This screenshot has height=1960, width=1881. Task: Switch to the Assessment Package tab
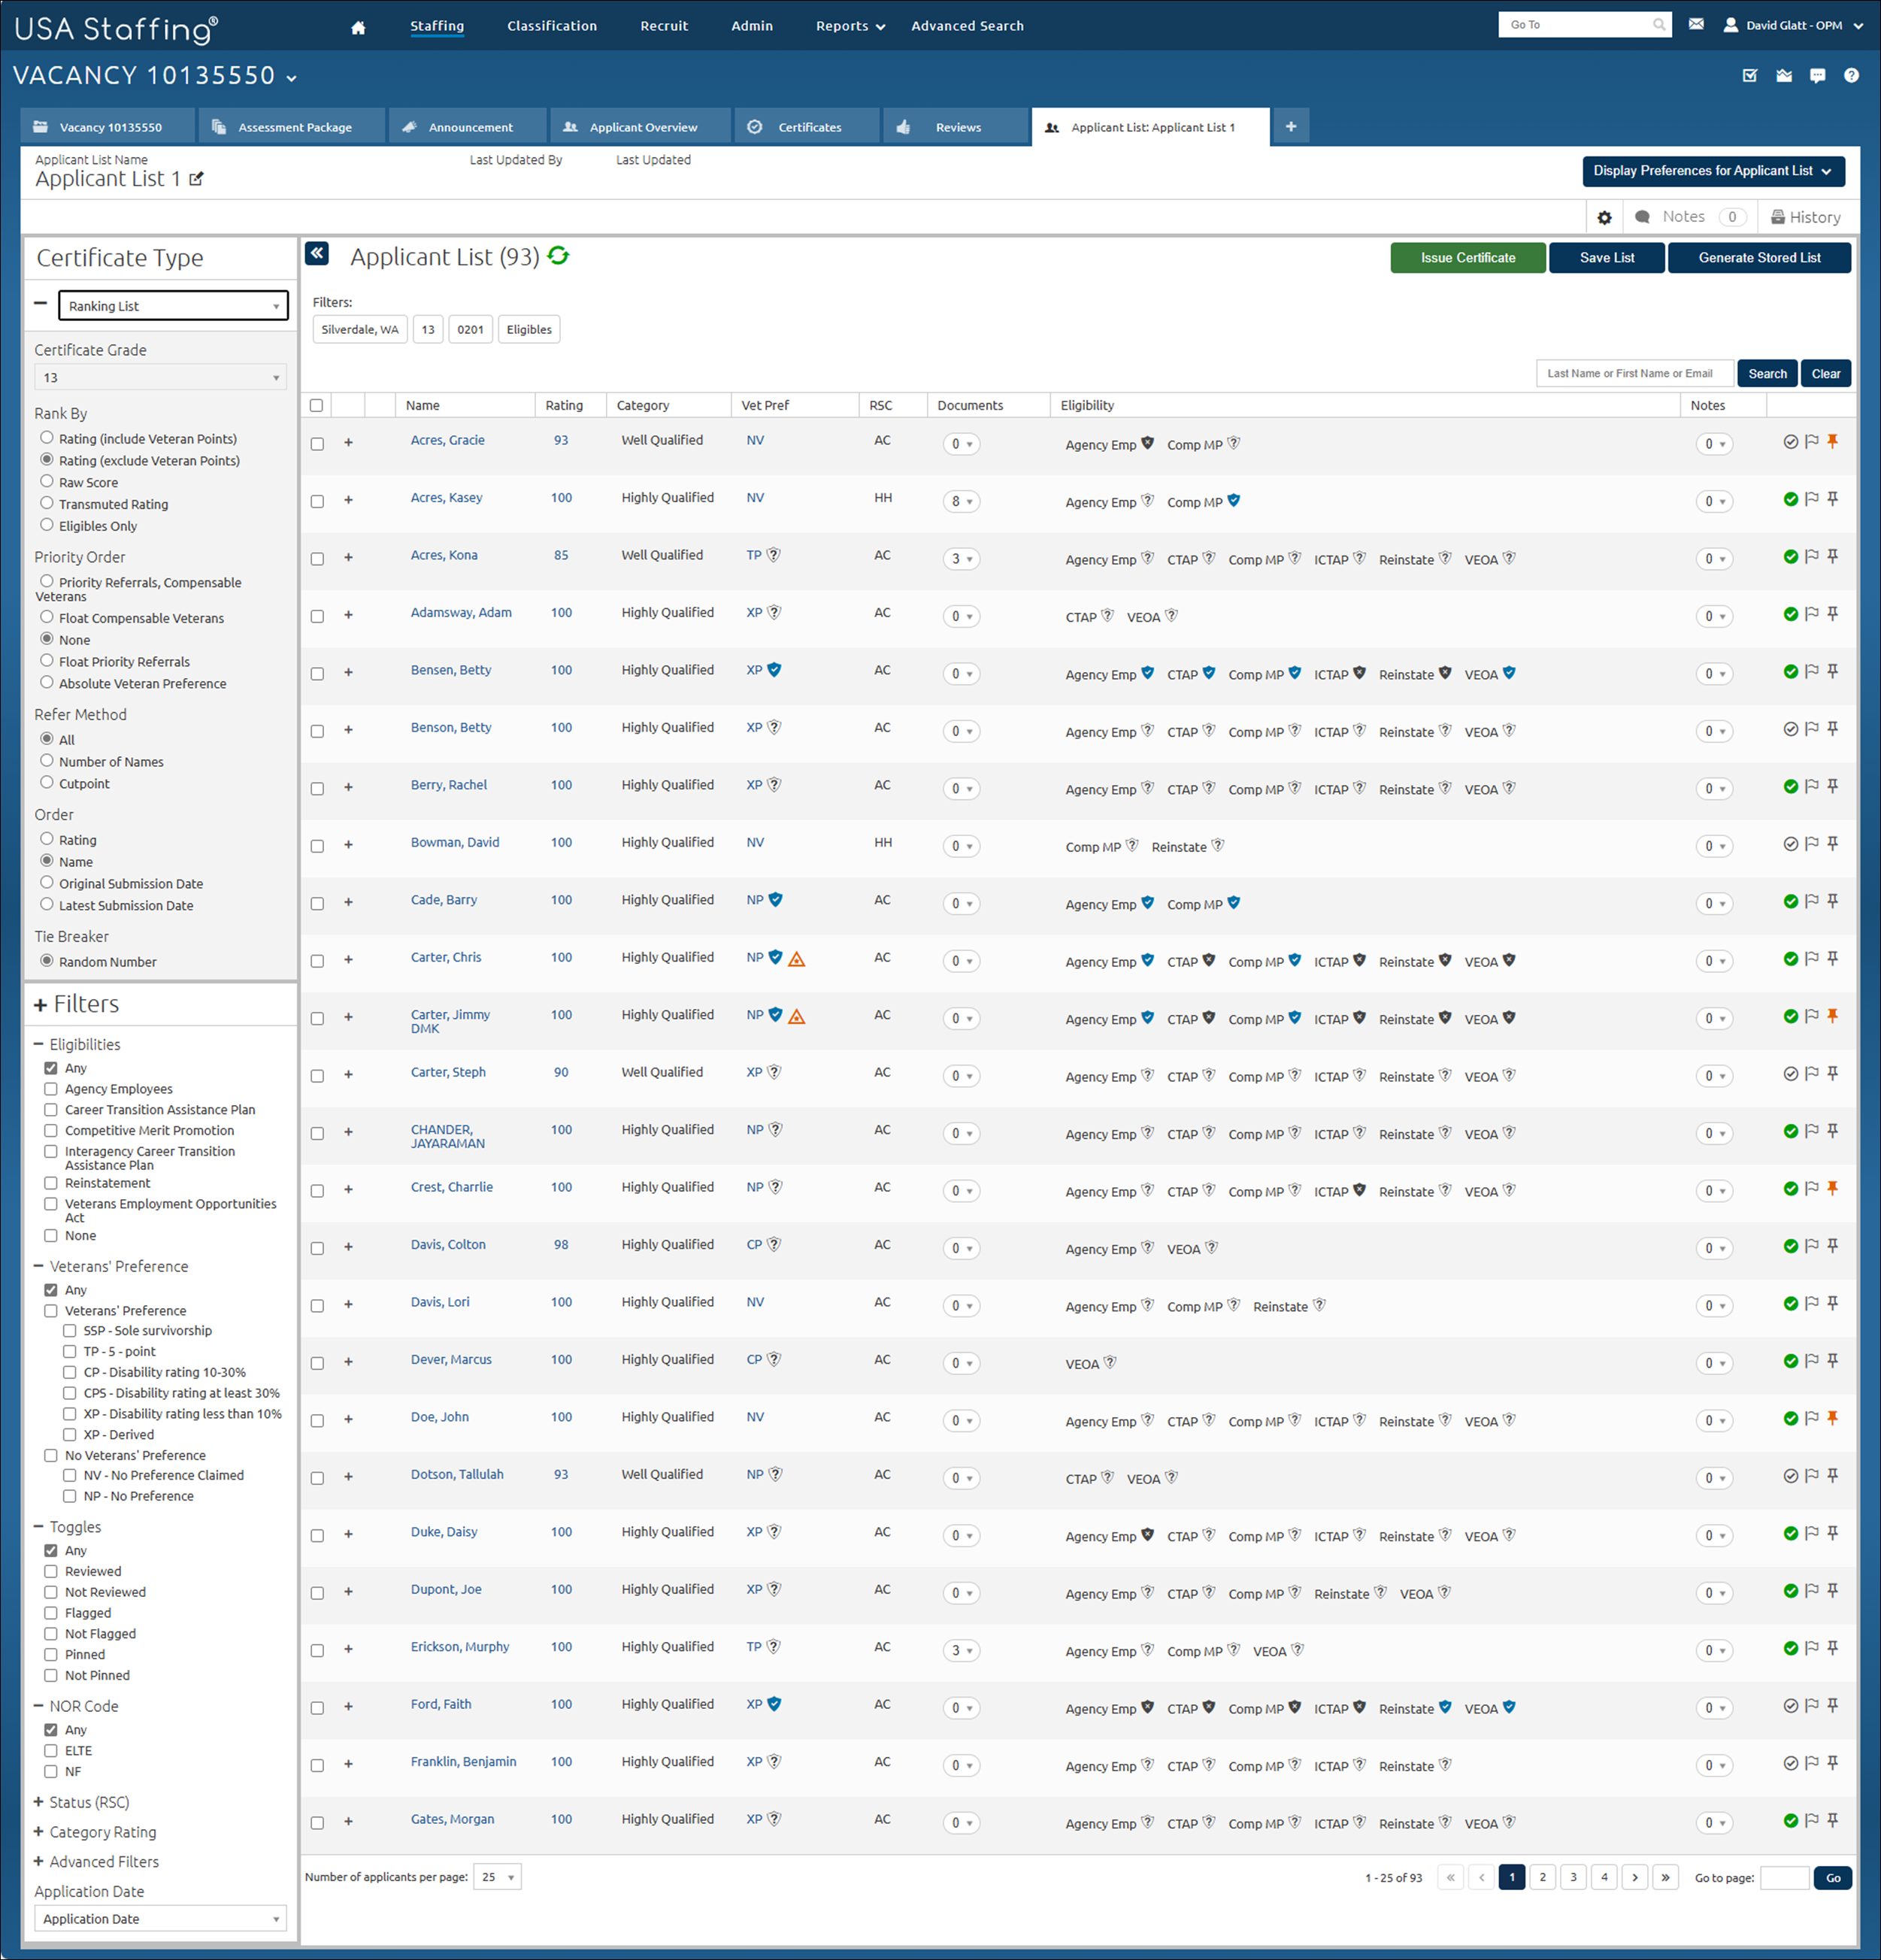coord(293,127)
